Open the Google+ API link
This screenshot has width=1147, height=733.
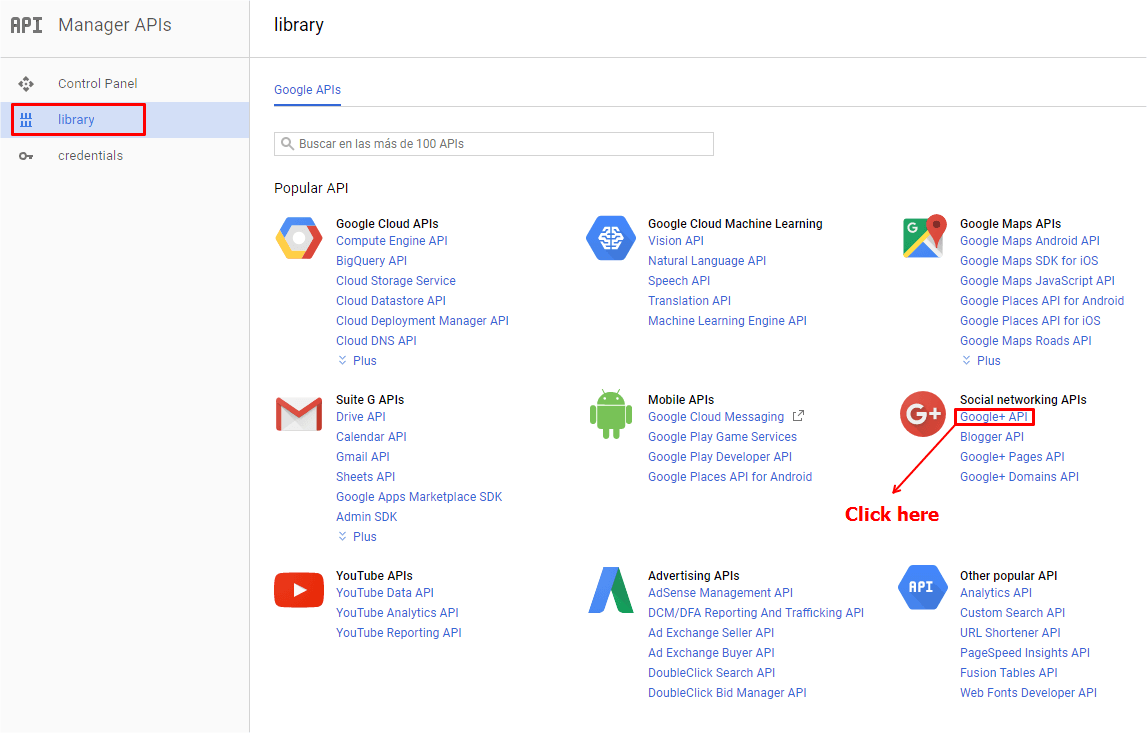pos(994,417)
